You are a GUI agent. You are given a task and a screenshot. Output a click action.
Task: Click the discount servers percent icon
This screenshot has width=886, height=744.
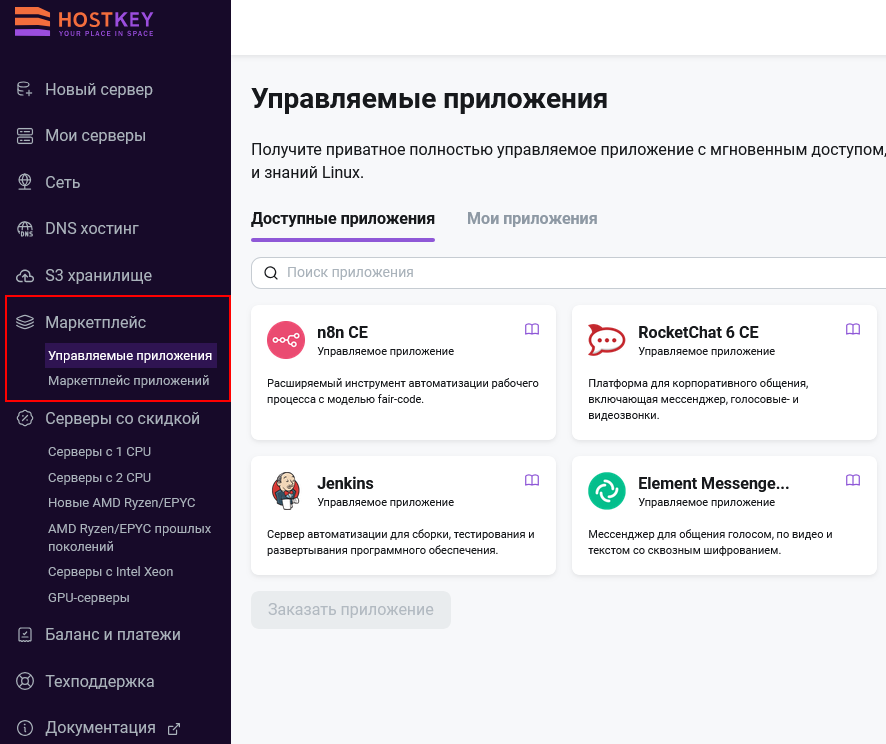(x=24, y=419)
